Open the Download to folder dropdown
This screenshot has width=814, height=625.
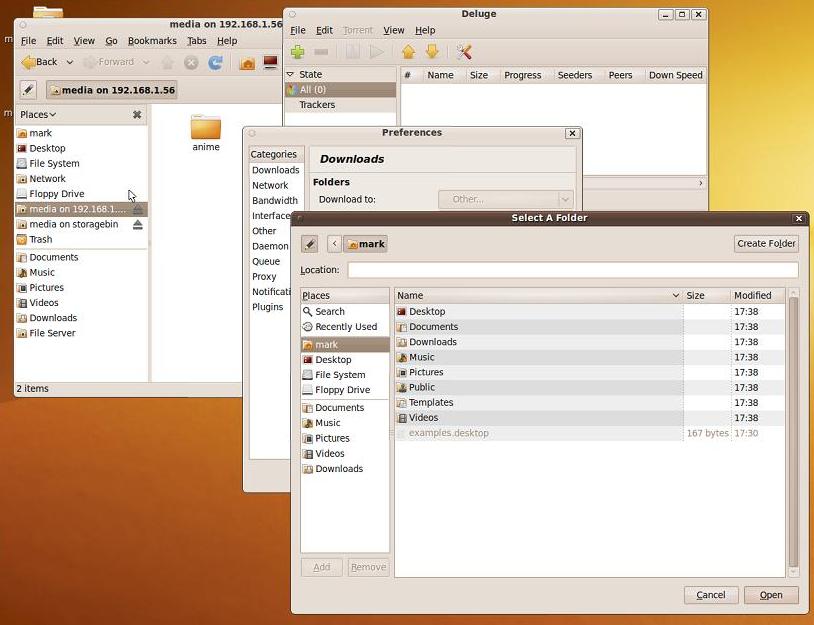point(506,199)
